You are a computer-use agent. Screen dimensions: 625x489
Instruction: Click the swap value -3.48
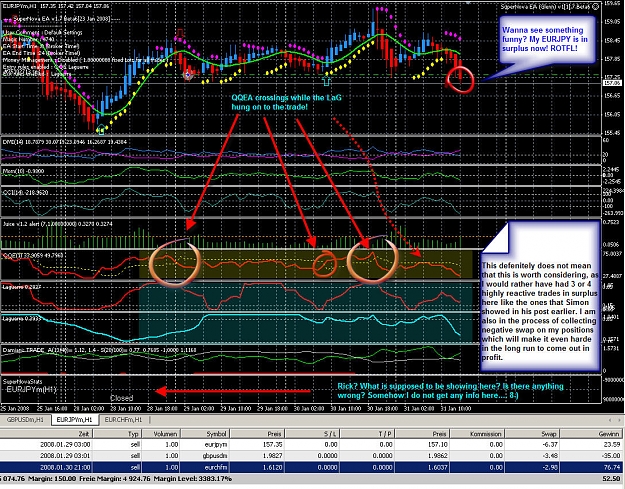coord(550,456)
